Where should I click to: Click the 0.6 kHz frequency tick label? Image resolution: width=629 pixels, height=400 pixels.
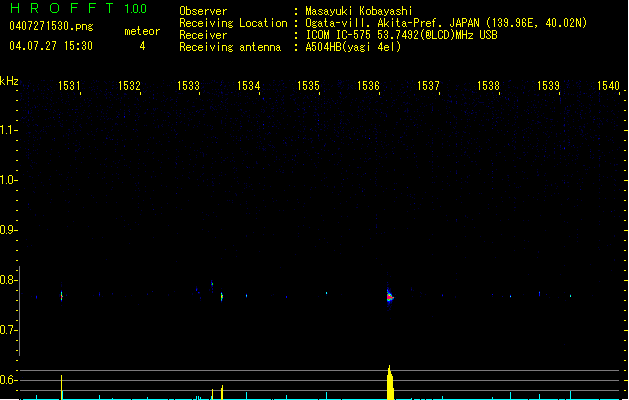click(8, 380)
